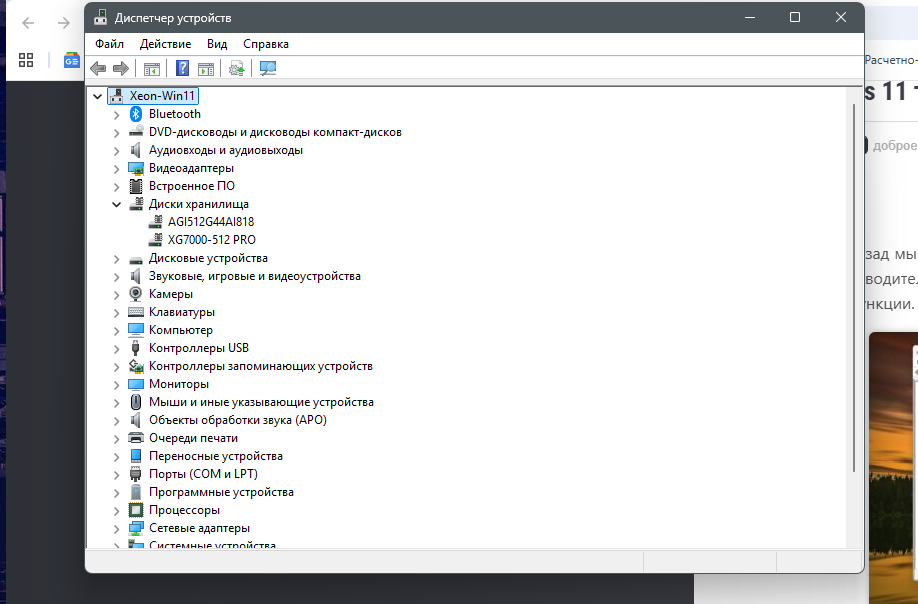Click the Порты (COM и LPT) connector icon
Image resolution: width=918 pixels, height=604 pixels.
pyautogui.click(x=136, y=474)
